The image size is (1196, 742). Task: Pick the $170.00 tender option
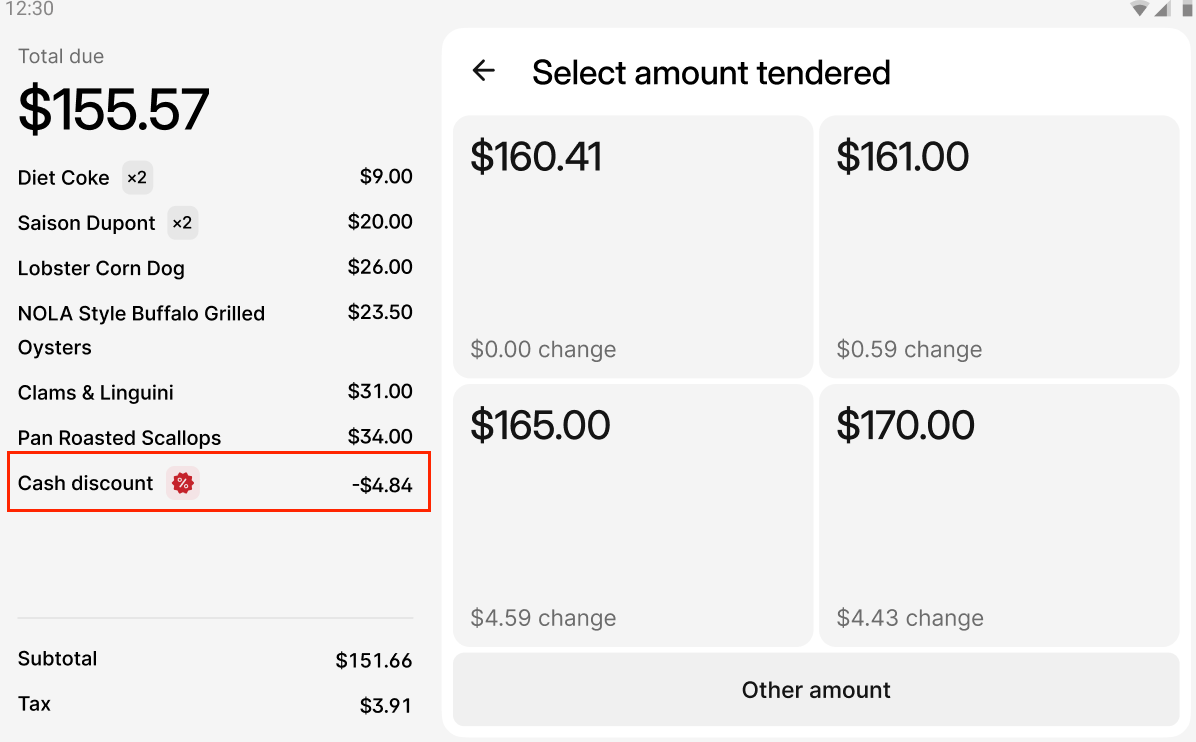tap(999, 516)
